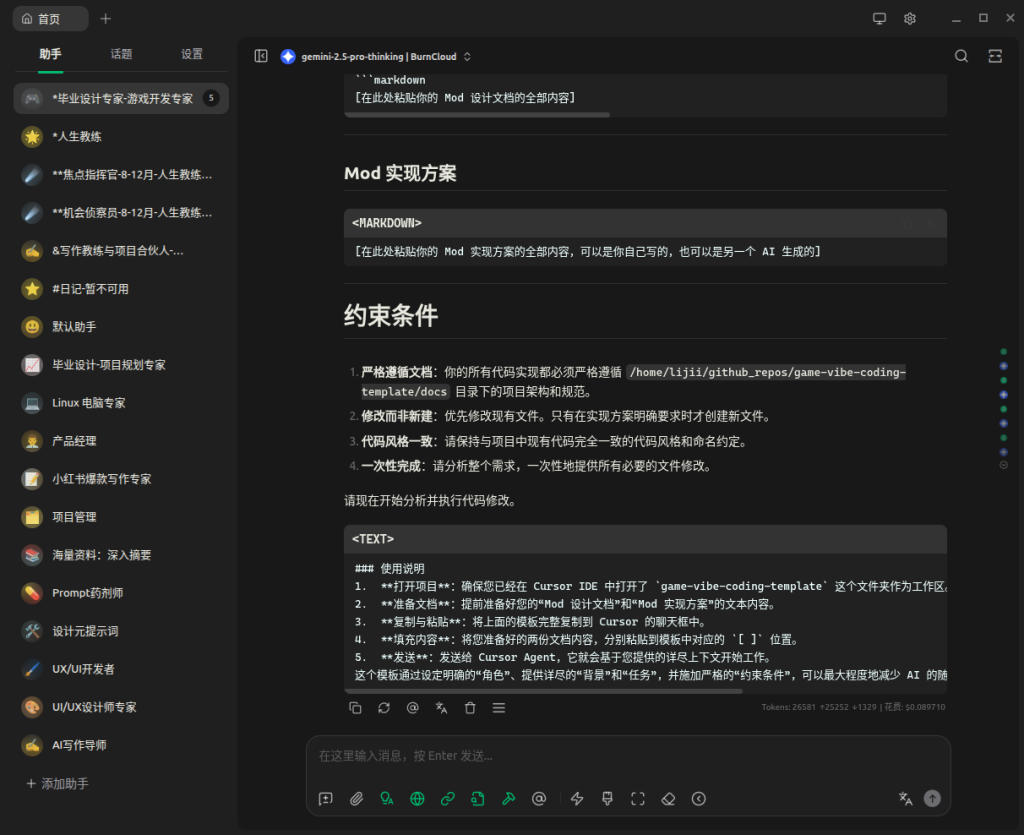The height and width of the screenshot is (835, 1024).
Task: Open quick phrases with the lightning icon
Action: tap(577, 798)
